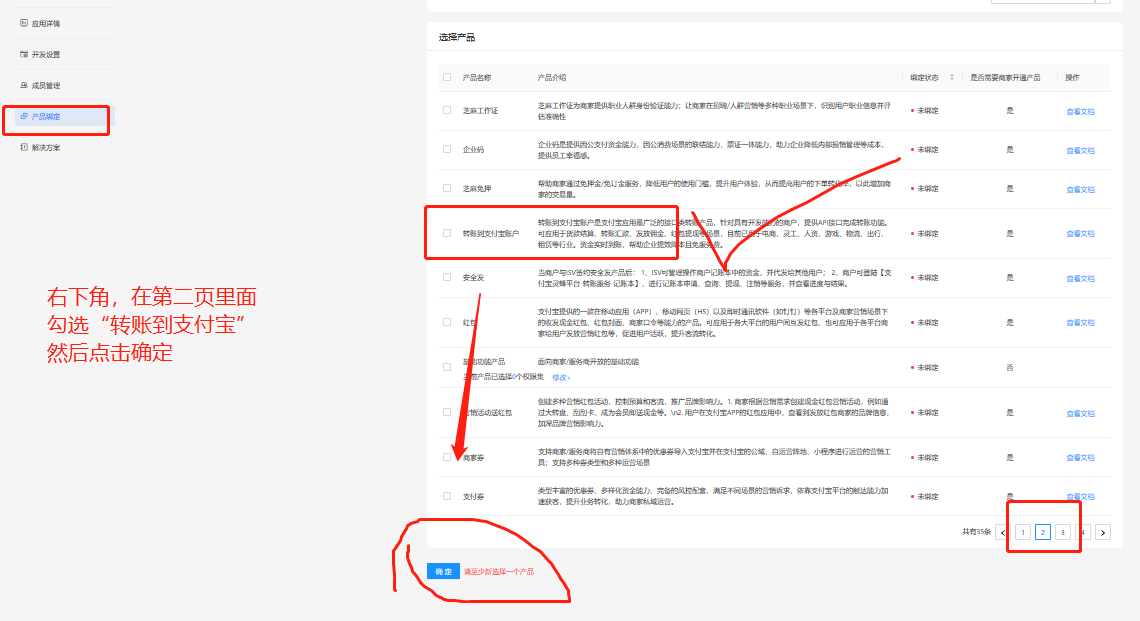Screen dimensions: 1140x621
Task: Select the 支付券 row checkbox
Action: pos(447,496)
